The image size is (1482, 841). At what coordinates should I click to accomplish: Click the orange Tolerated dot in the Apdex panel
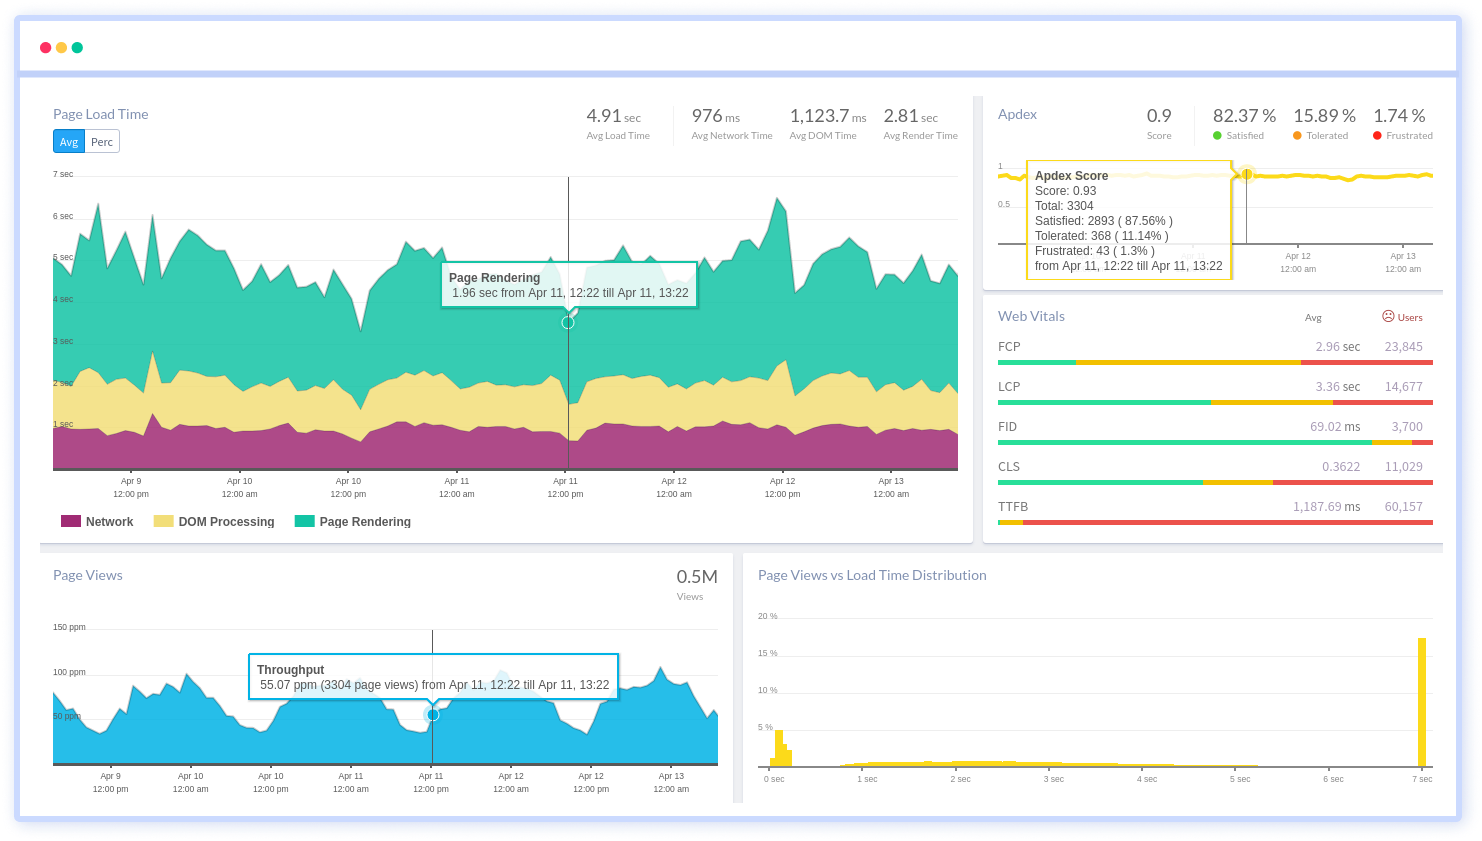click(1295, 135)
